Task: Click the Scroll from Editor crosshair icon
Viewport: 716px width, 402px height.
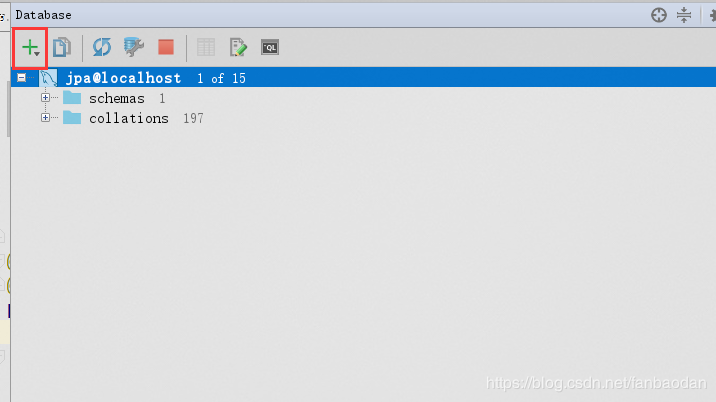Action: tap(658, 15)
